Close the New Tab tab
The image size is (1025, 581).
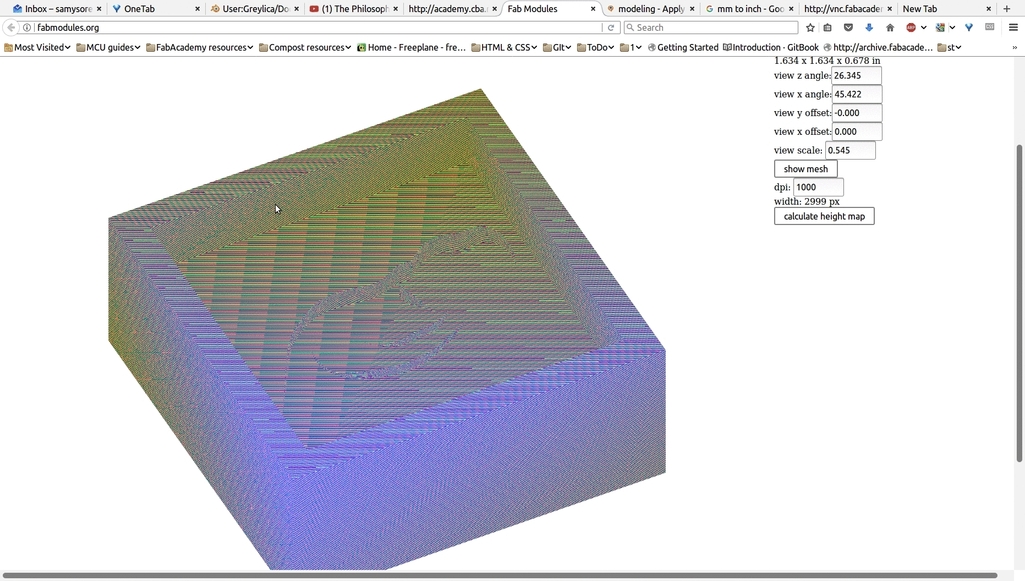point(988,8)
